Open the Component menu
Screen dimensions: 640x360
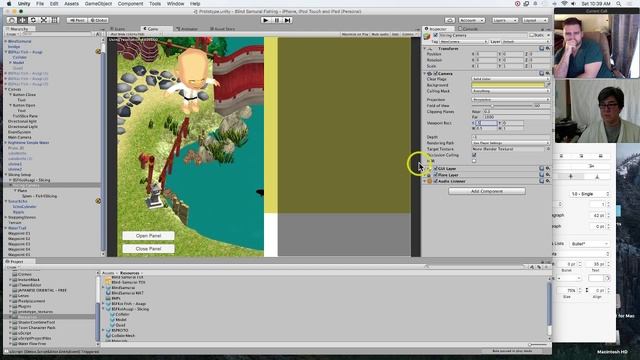[x=130, y=4]
